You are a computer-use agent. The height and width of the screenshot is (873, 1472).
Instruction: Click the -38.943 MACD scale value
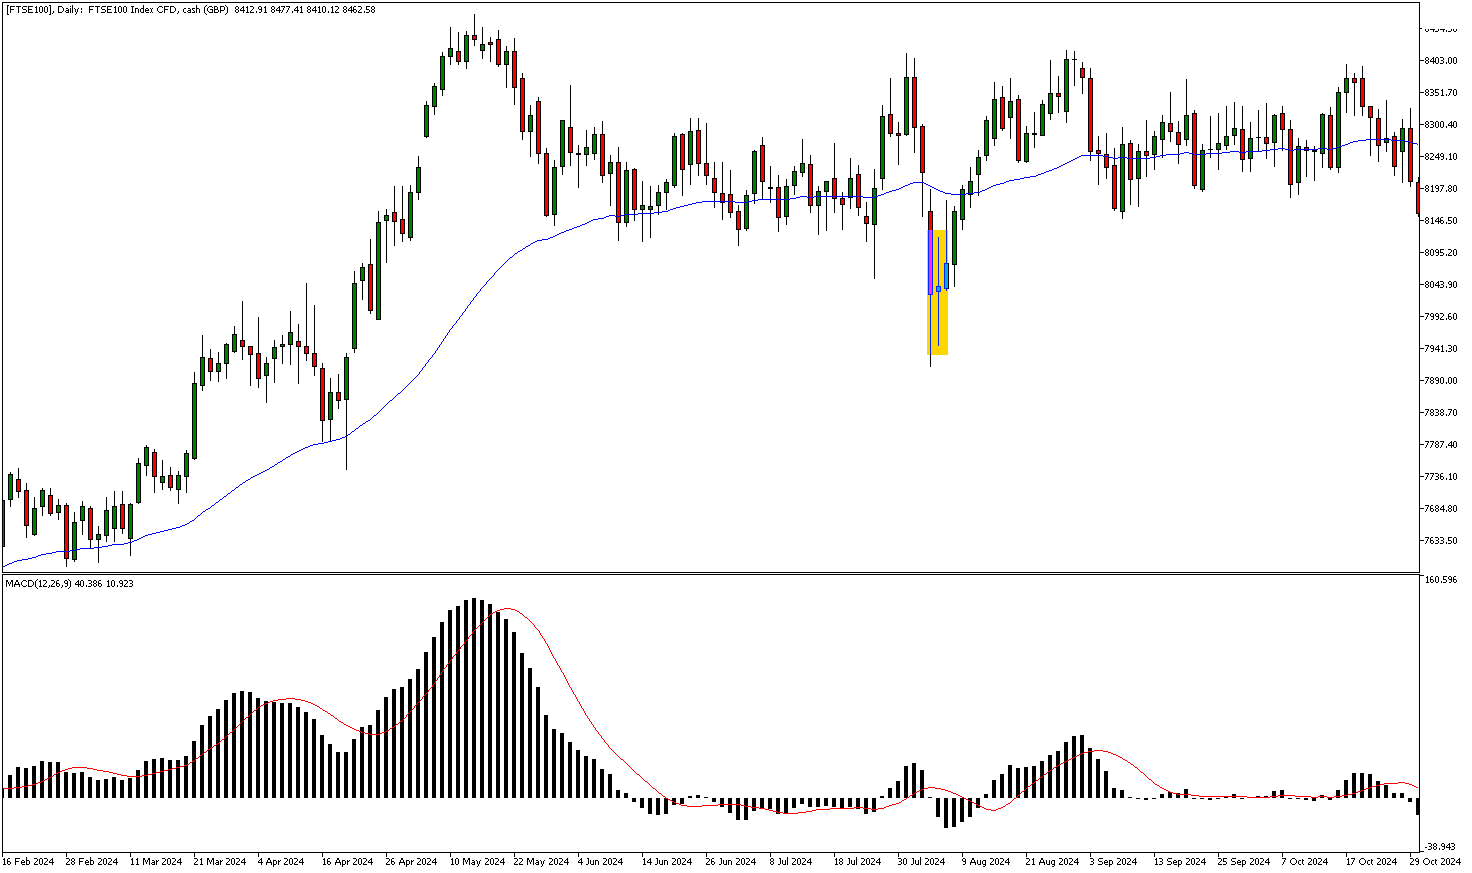click(1442, 846)
